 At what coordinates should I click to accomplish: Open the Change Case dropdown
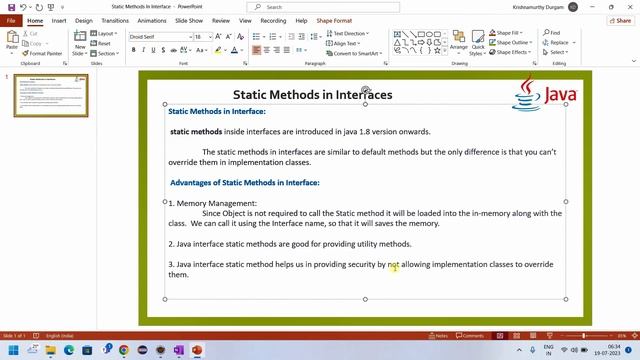click(202, 50)
